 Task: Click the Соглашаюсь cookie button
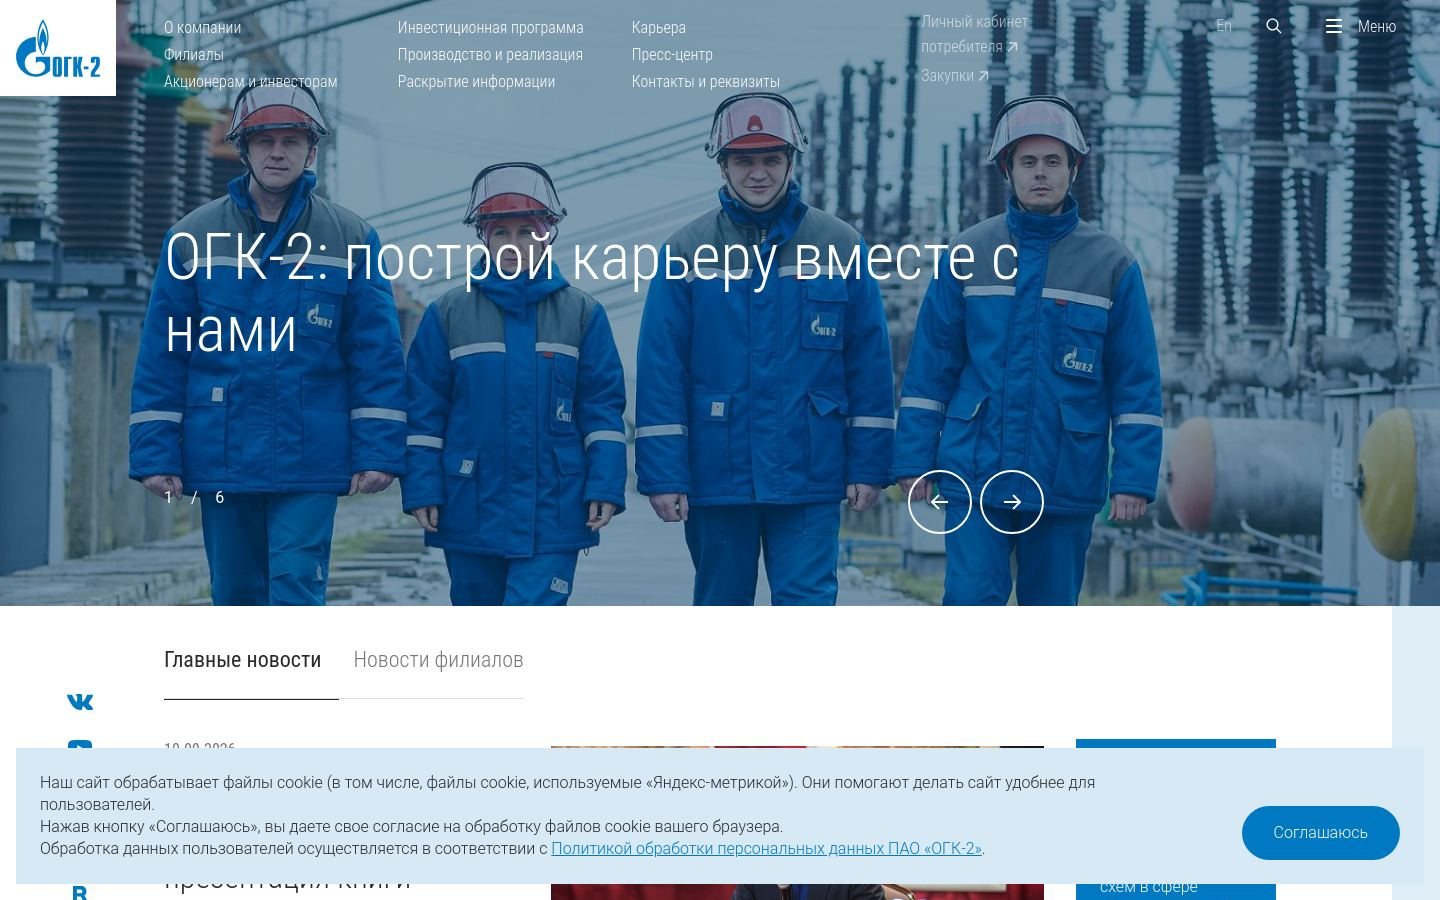(x=1320, y=832)
